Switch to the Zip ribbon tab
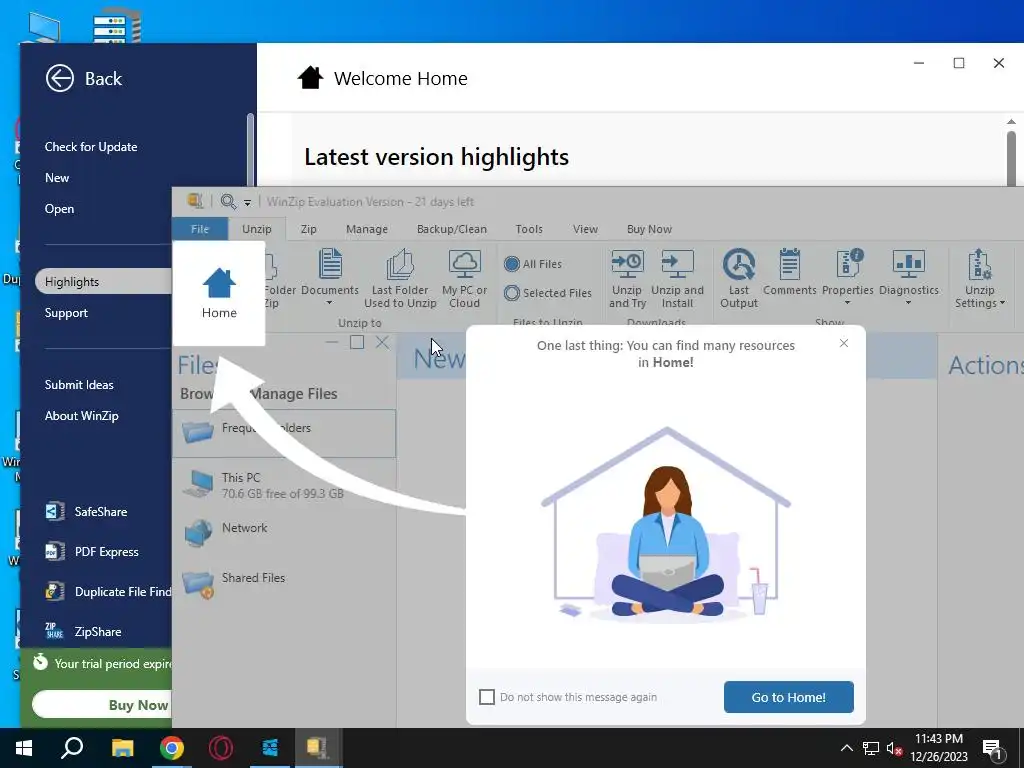The height and width of the screenshot is (768, 1024). pos(308,229)
